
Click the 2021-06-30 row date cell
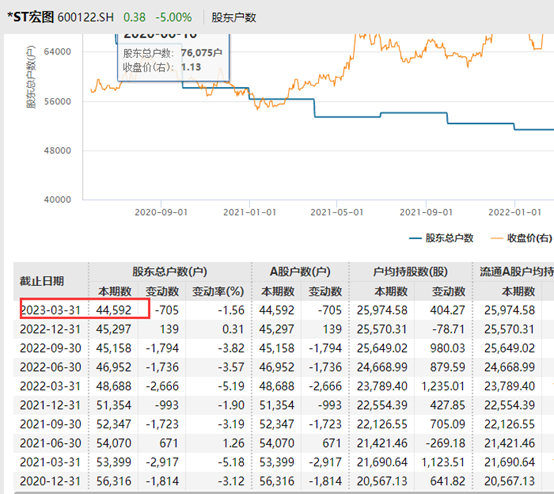tap(51, 443)
